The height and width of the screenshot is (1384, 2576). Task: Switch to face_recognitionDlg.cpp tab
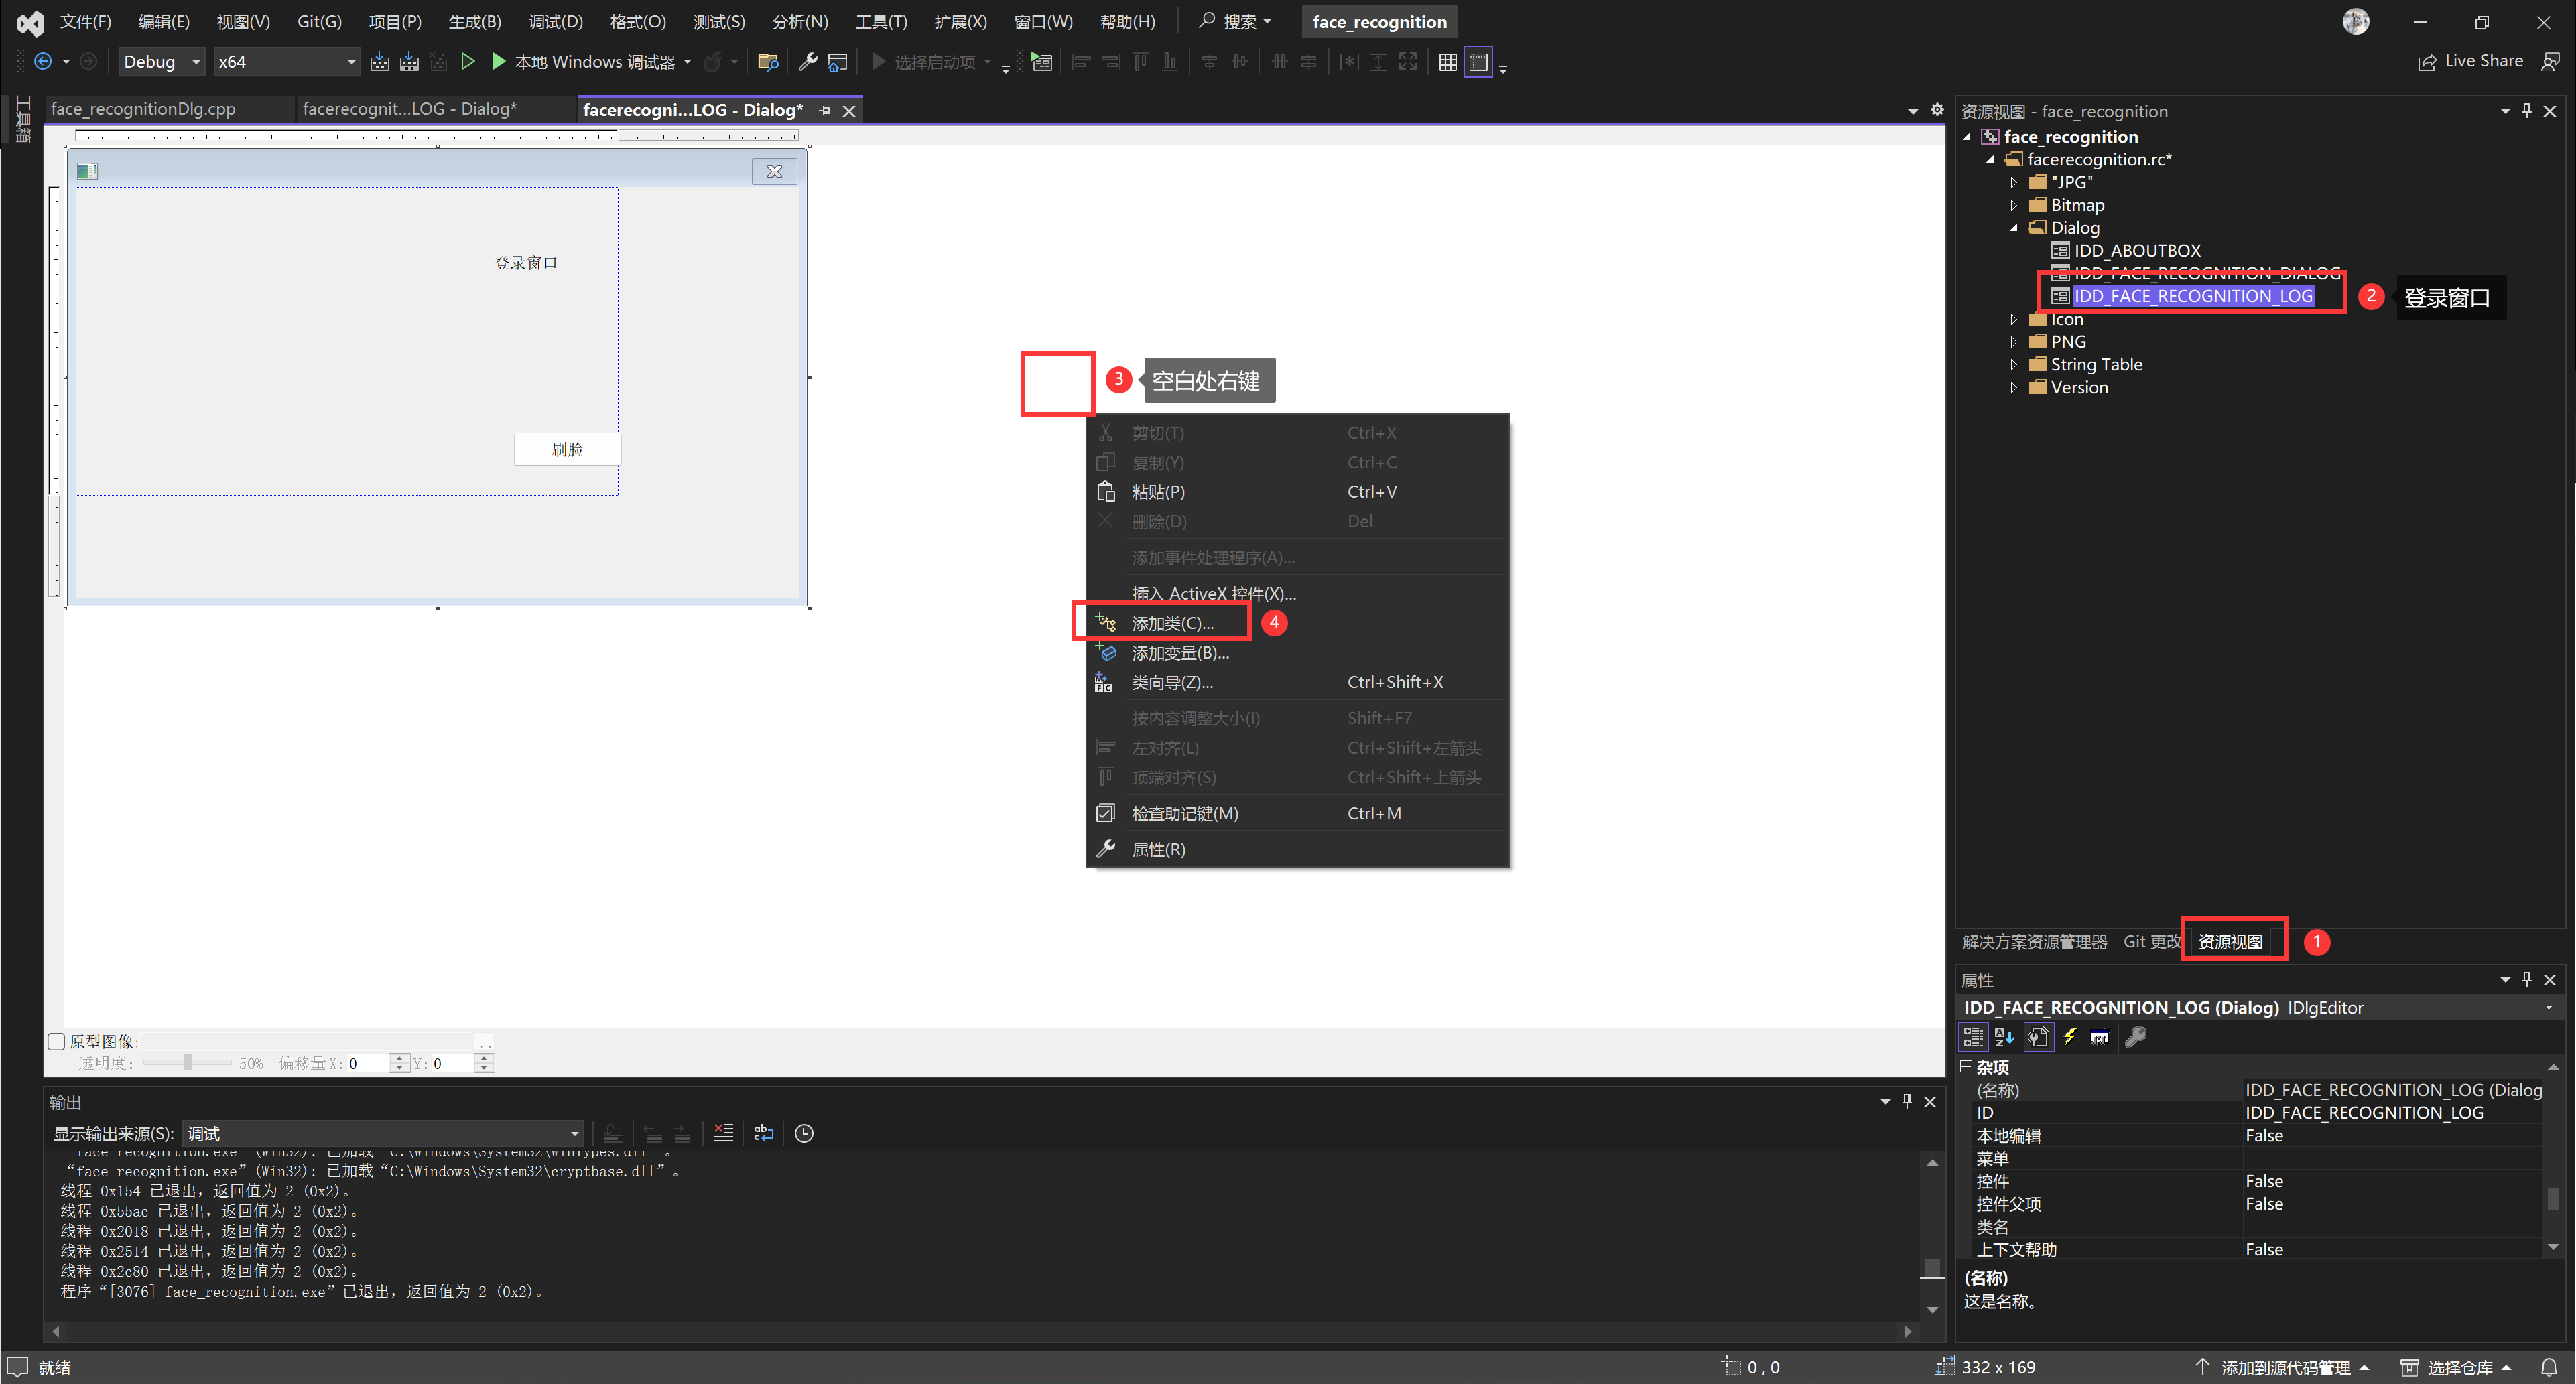point(143,109)
